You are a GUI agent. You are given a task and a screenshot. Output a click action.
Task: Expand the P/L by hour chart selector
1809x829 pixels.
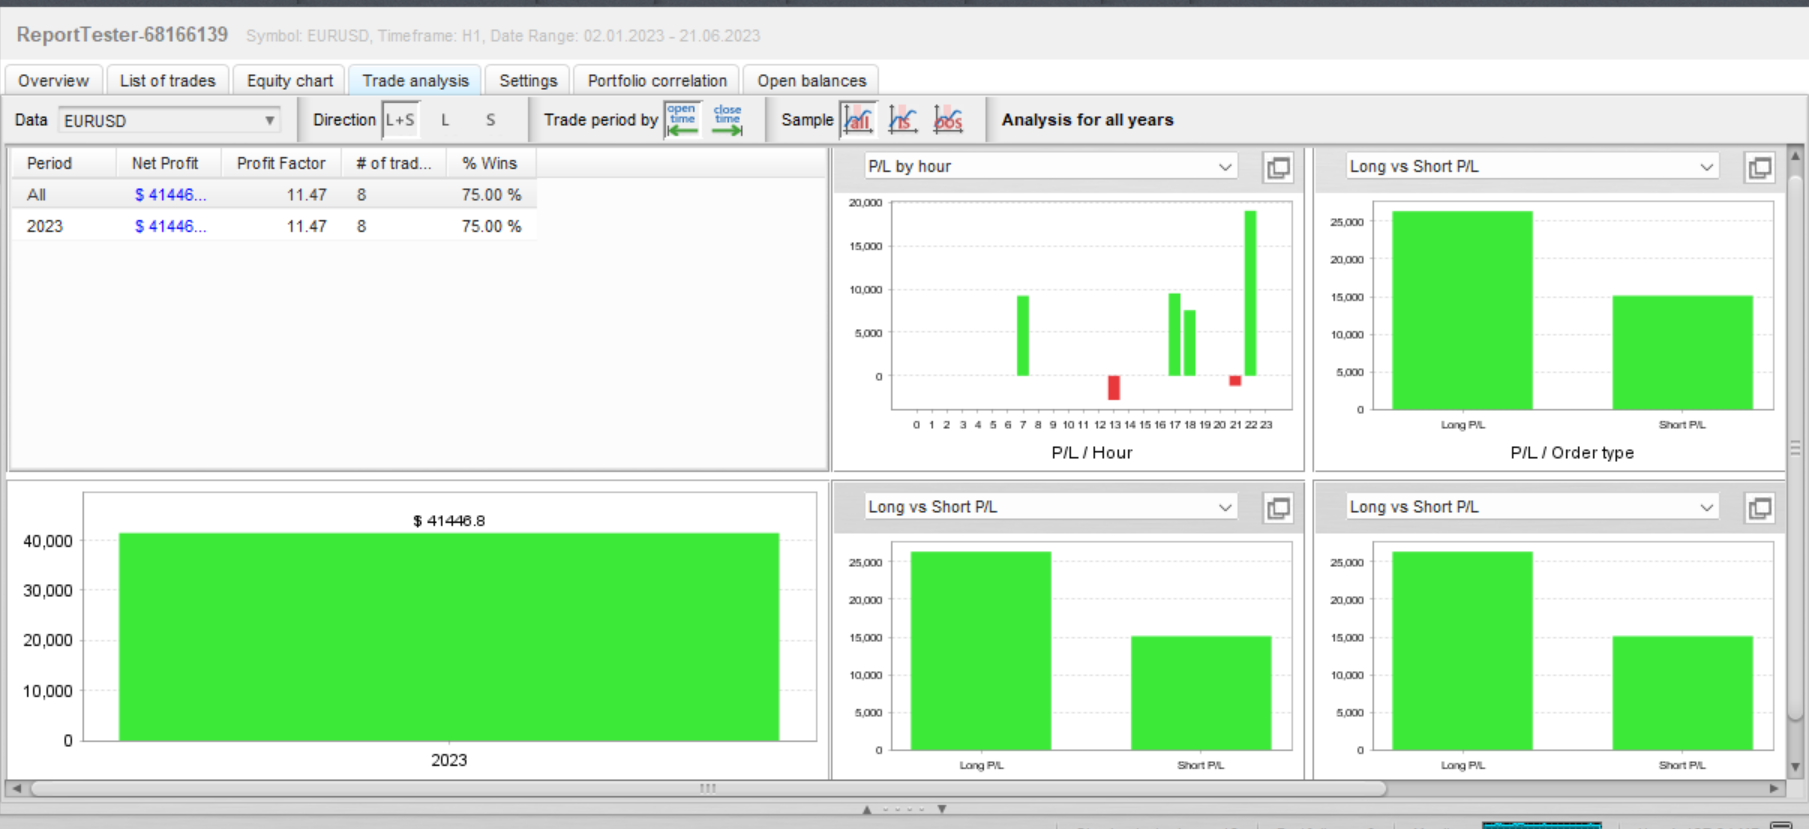1051,167
